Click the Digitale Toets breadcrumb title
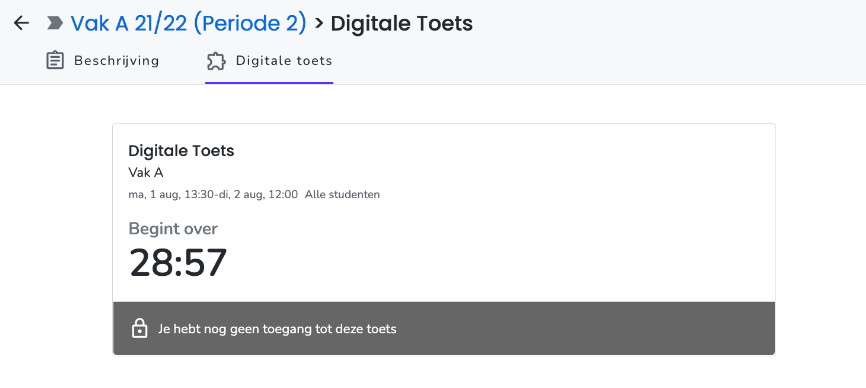Viewport: 866px width, 388px height. (402, 23)
